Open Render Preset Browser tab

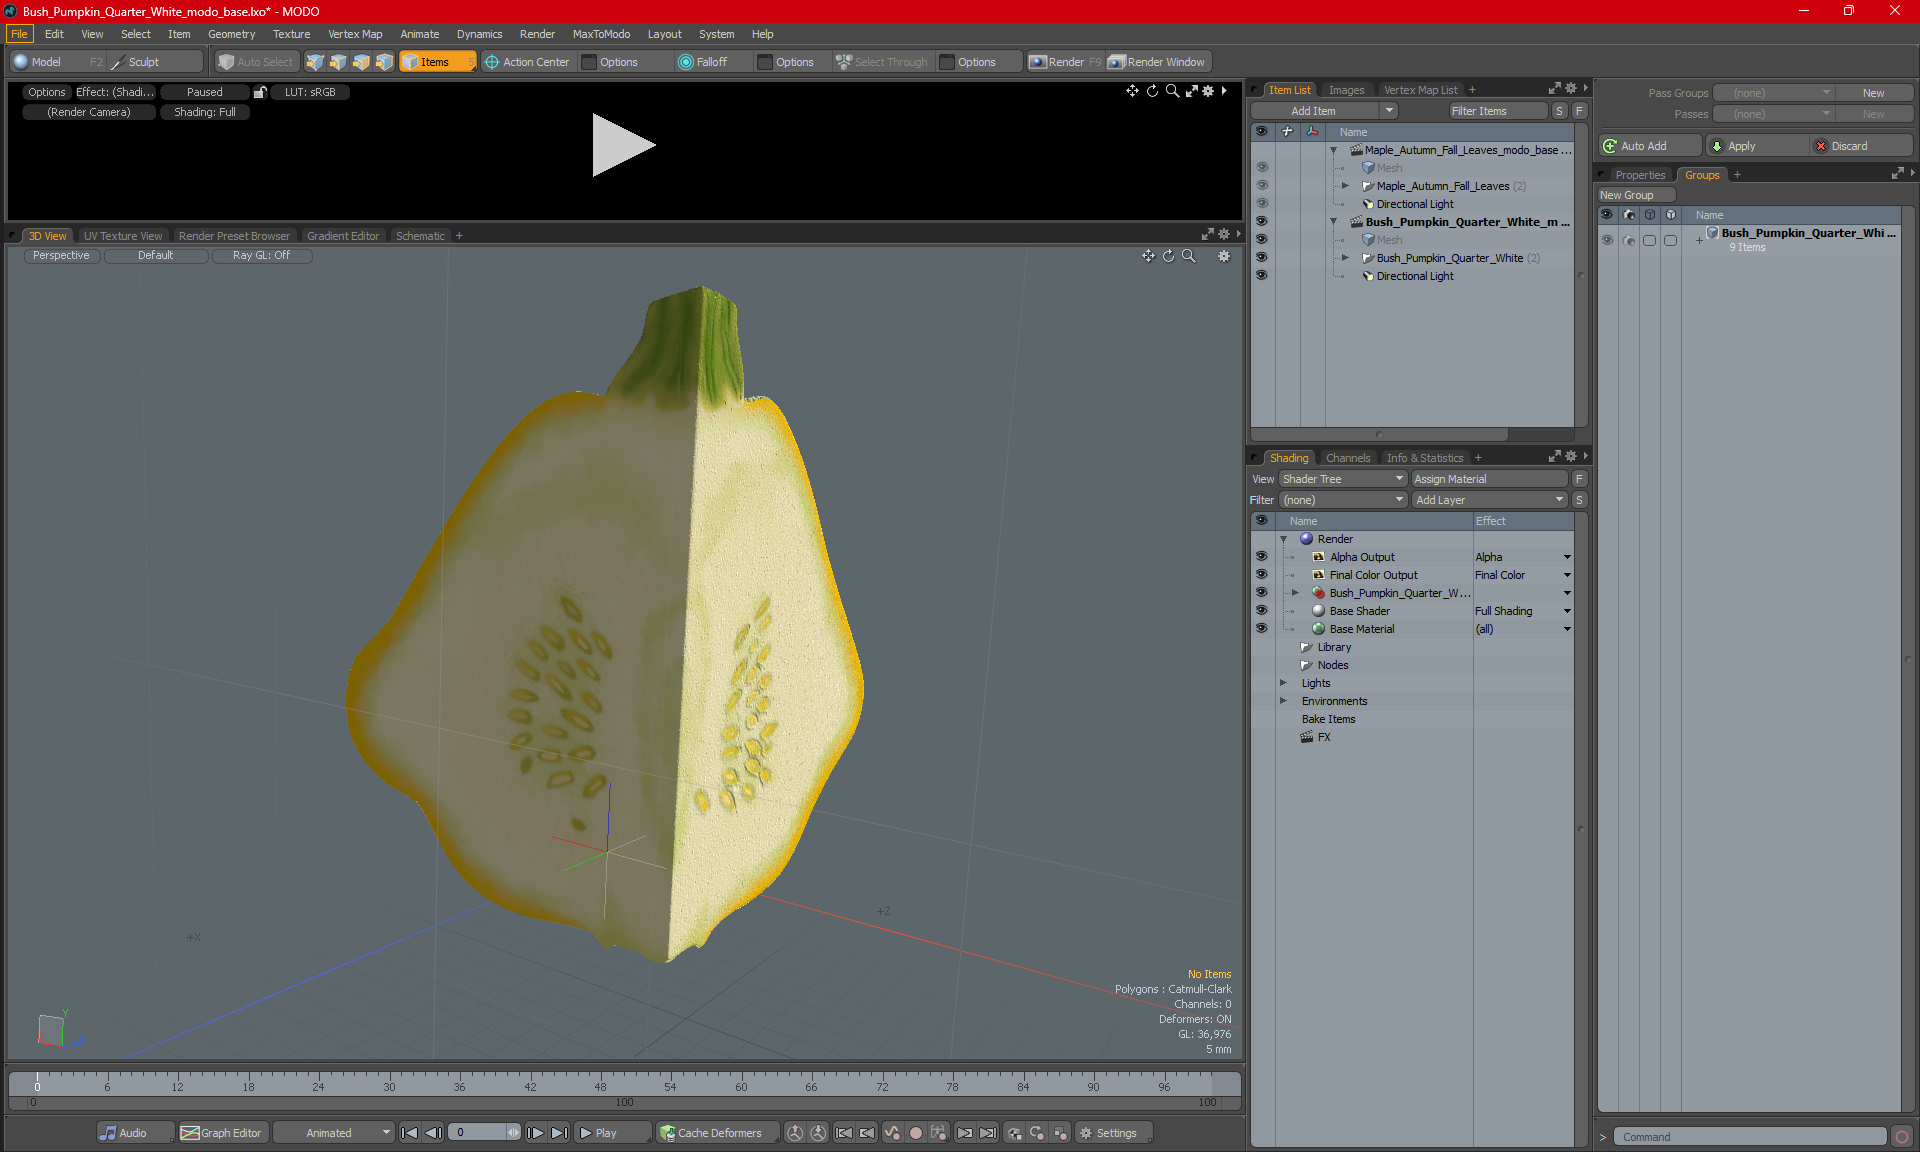(x=234, y=236)
